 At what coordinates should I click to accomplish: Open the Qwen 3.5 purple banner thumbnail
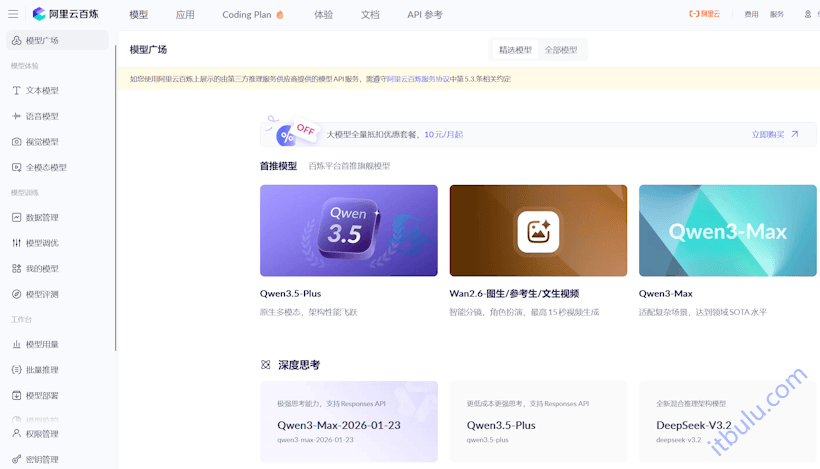(349, 231)
